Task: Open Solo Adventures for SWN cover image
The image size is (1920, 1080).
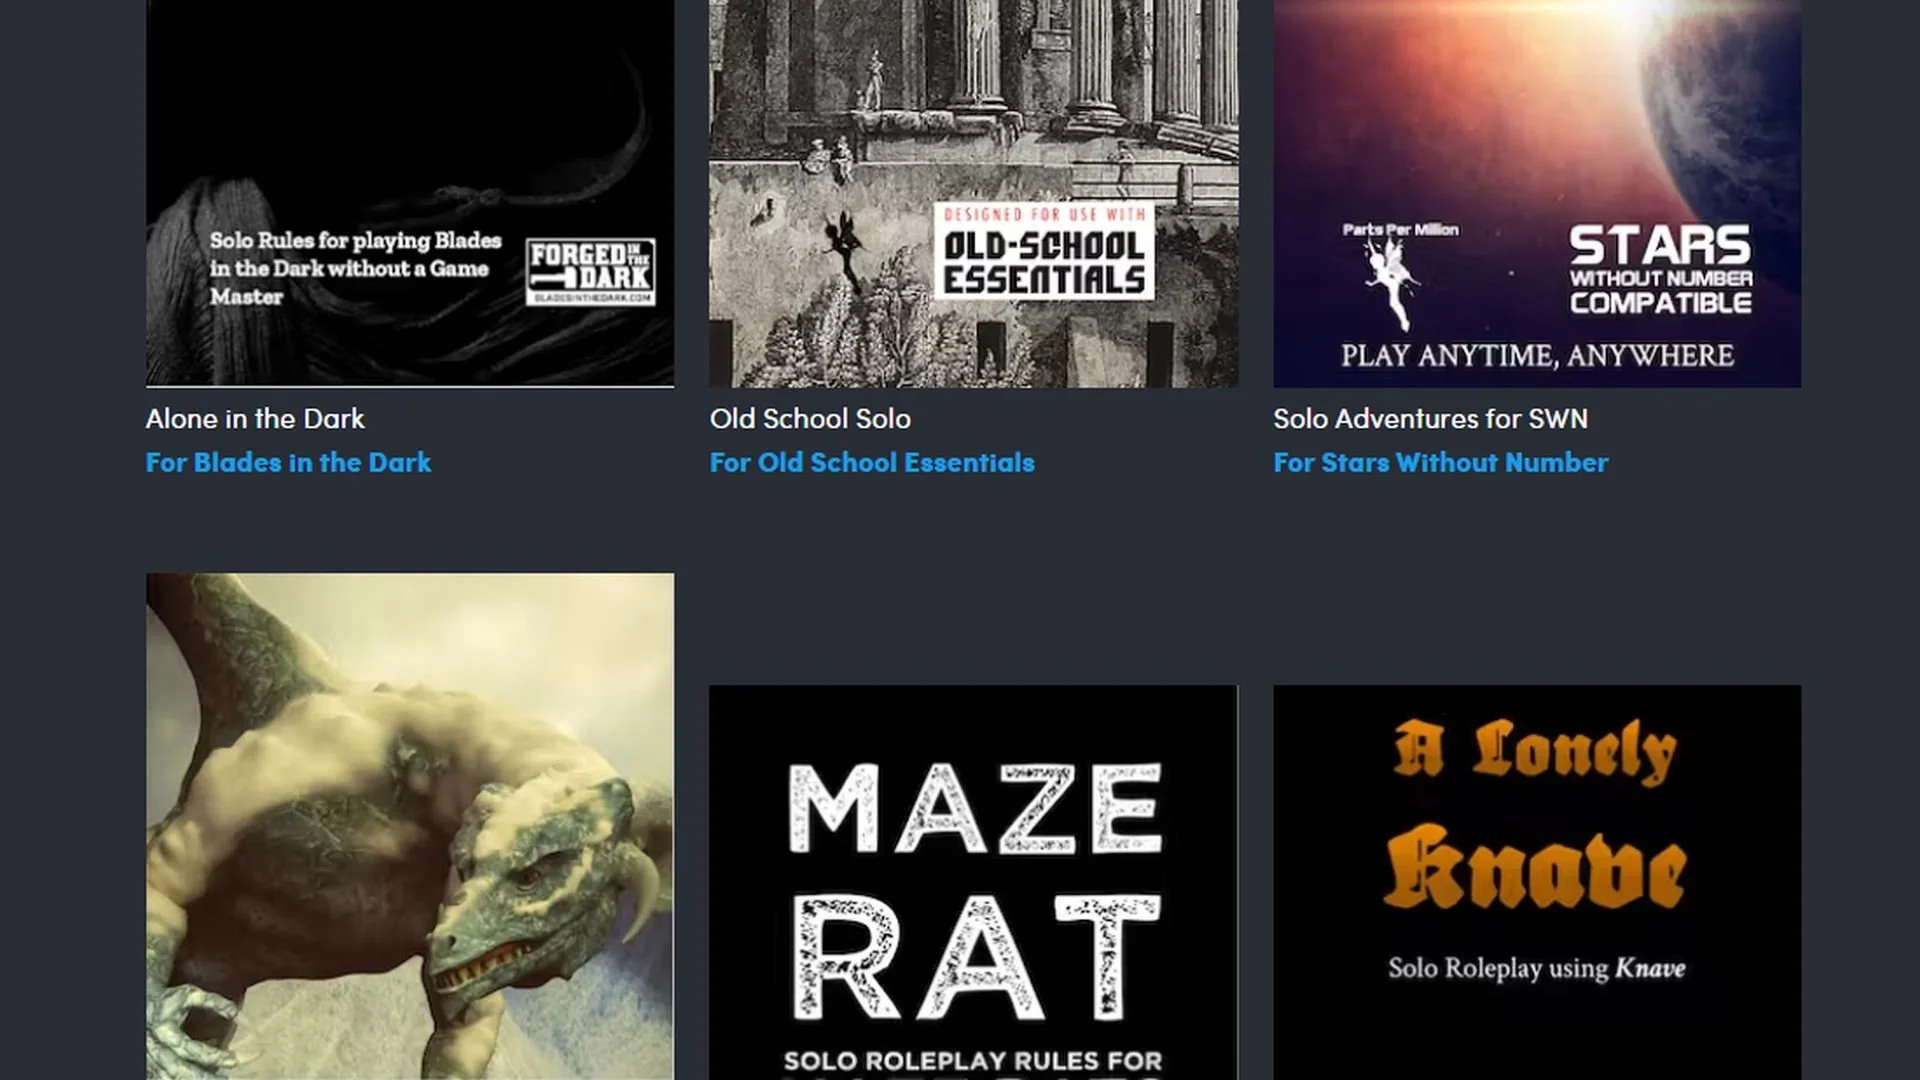Action: [1537, 120]
